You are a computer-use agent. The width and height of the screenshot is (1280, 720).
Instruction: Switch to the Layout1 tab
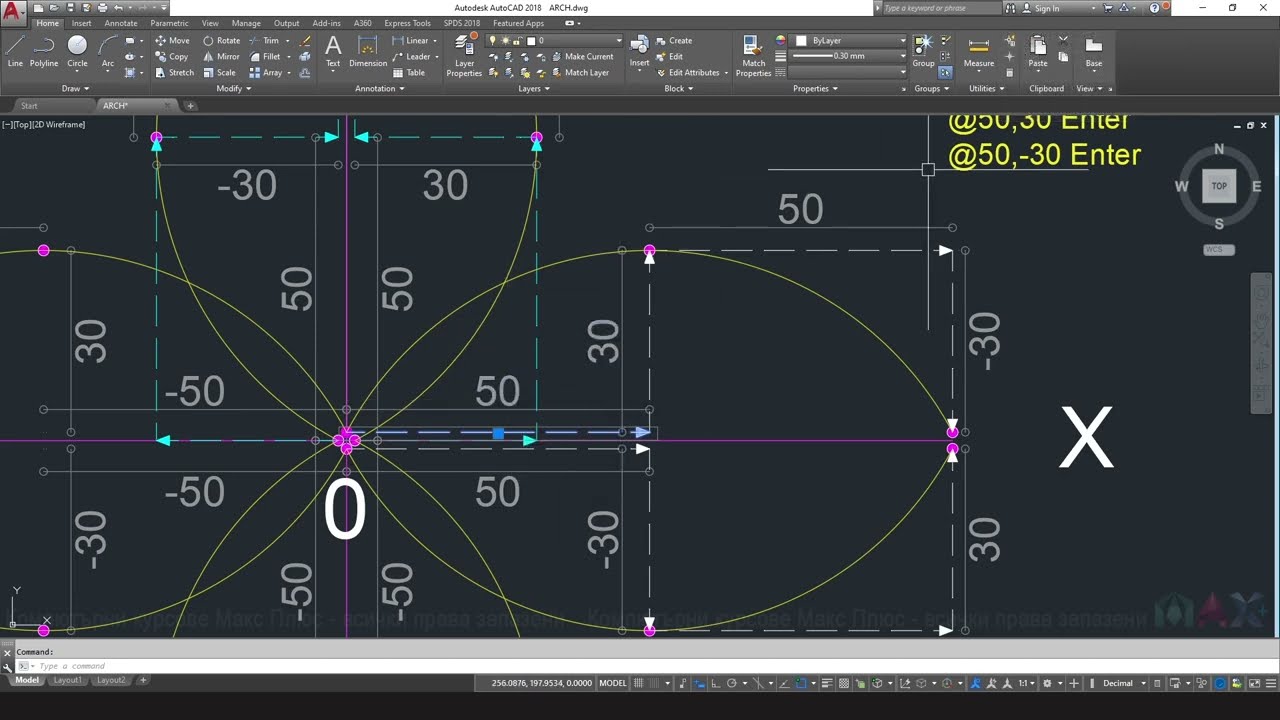pyautogui.click(x=67, y=680)
